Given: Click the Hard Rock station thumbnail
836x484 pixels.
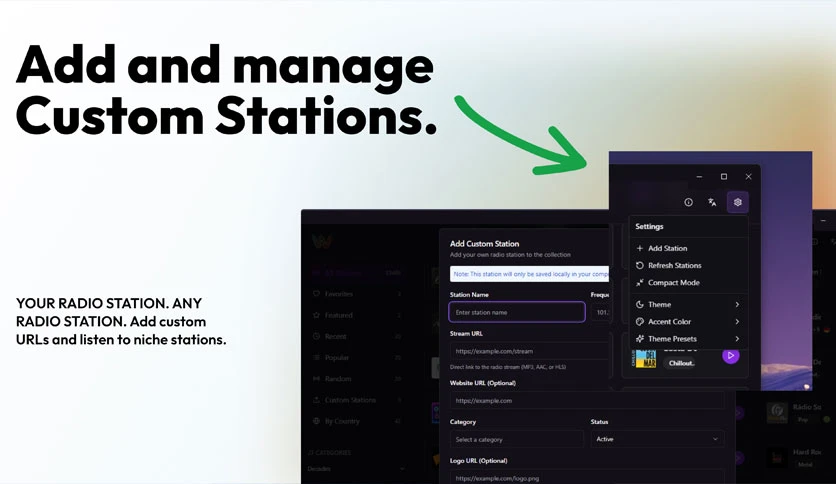Looking at the screenshot, I should [x=777, y=457].
